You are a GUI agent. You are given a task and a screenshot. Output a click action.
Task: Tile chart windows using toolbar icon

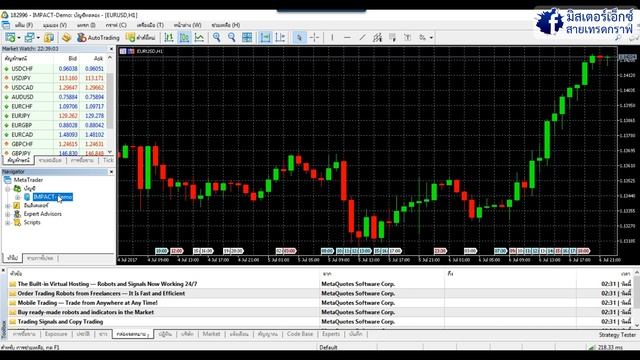click(247, 38)
